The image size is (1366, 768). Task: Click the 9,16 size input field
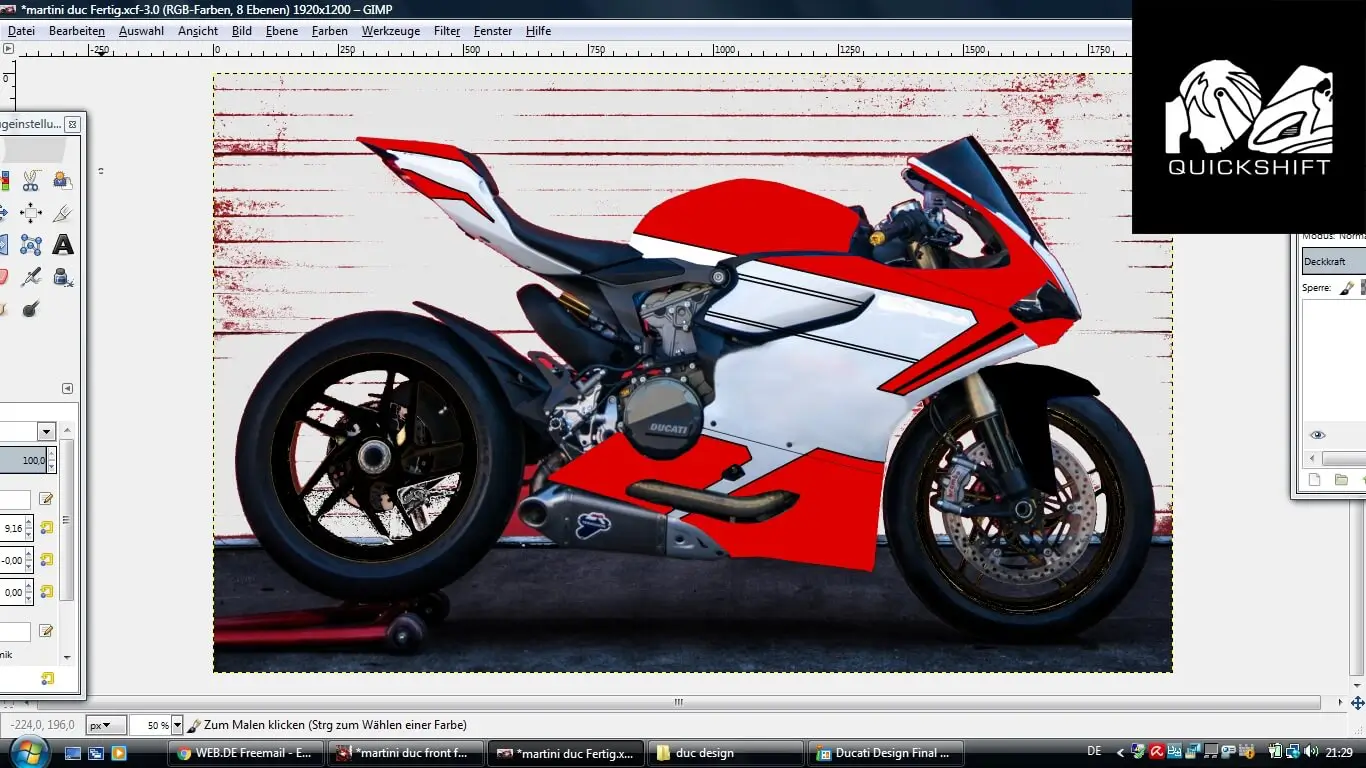point(12,528)
